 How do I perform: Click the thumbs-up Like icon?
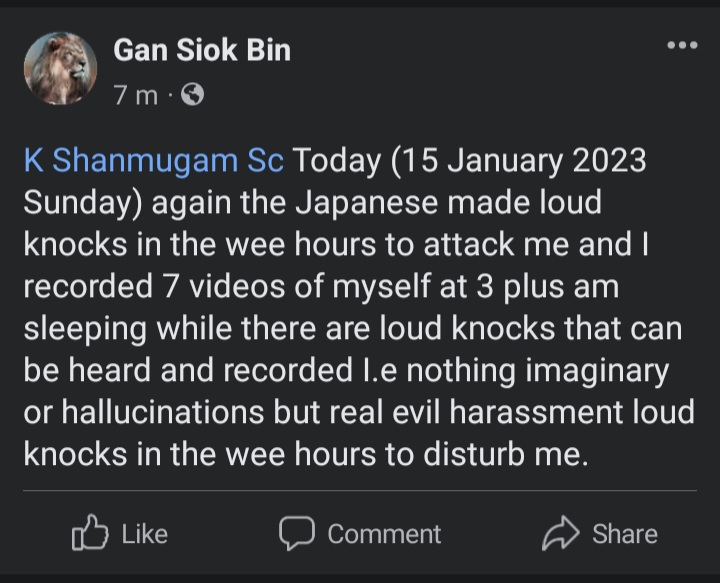[89, 534]
